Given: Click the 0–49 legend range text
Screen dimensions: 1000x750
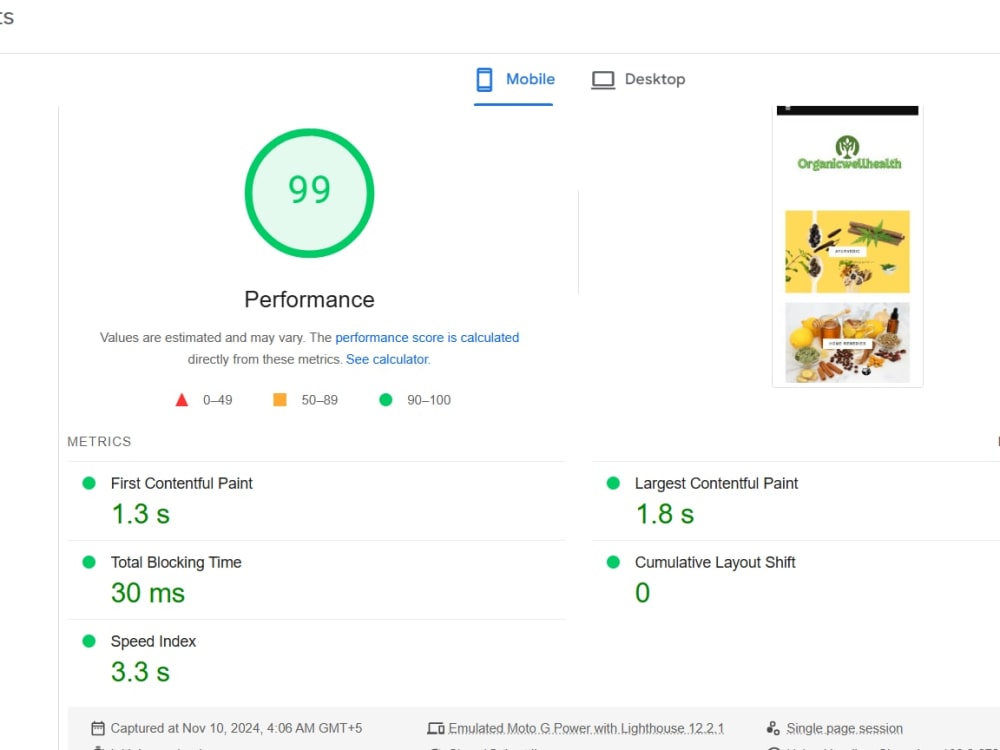Looking at the screenshot, I should pyautogui.click(x=217, y=400).
